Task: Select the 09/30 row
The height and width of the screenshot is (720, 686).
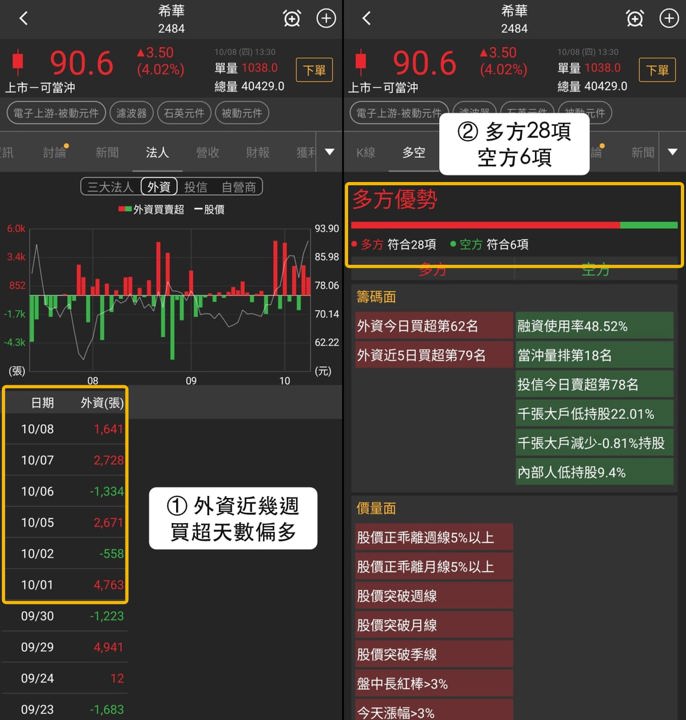Action: click(x=66, y=616)
